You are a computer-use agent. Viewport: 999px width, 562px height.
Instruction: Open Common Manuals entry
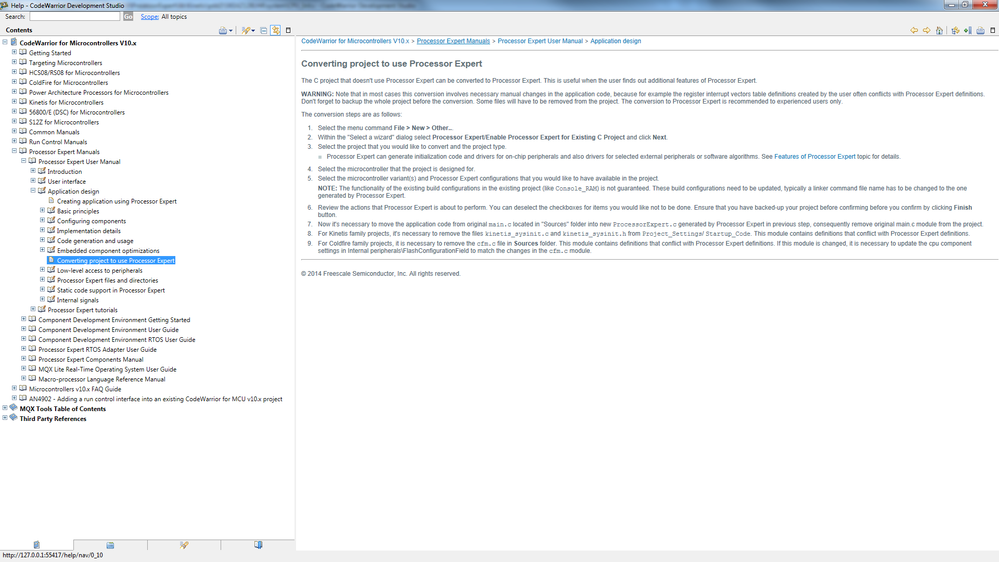[54, 132]
